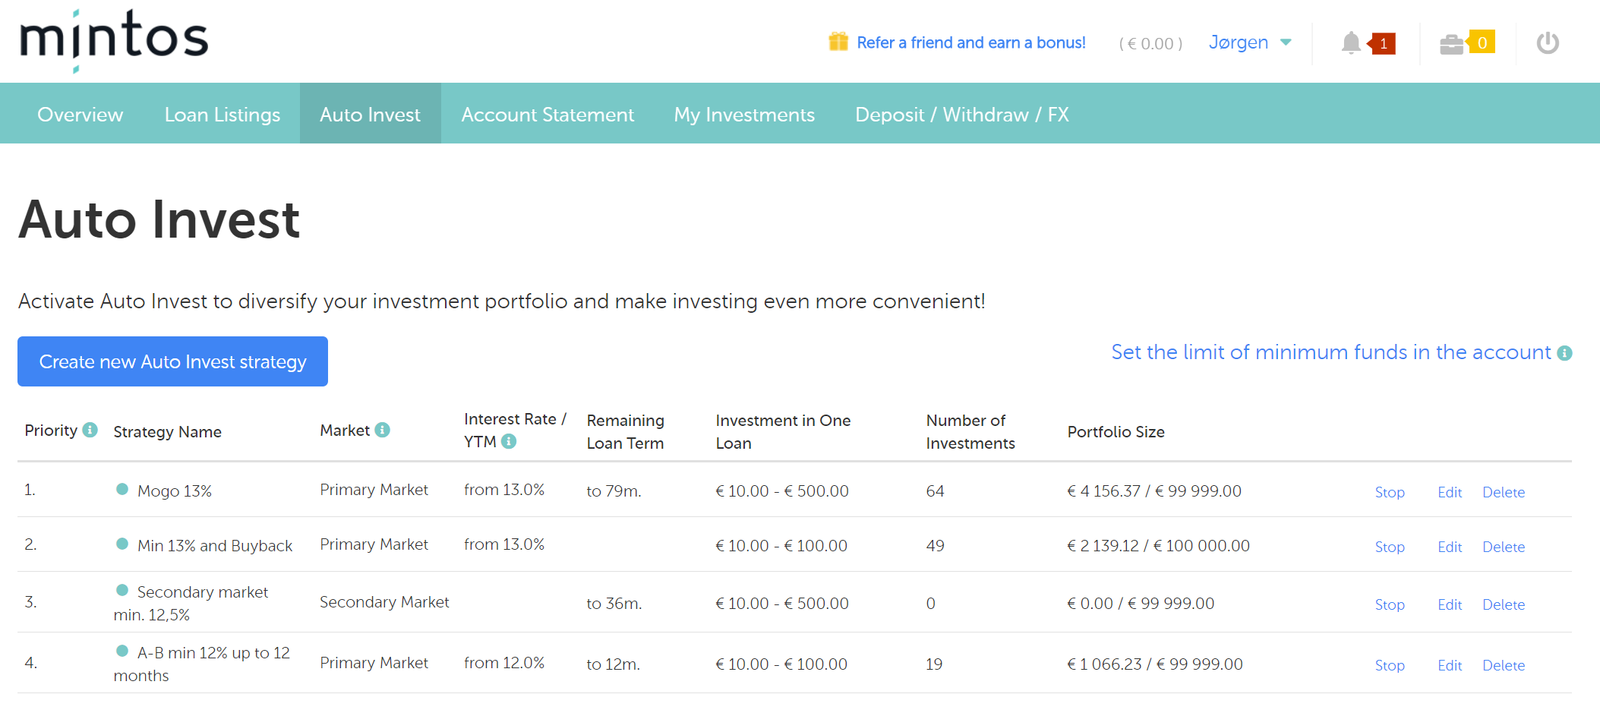Click the Mintos logo
This screenshot has width=1600, height=716.
[113, 41]
